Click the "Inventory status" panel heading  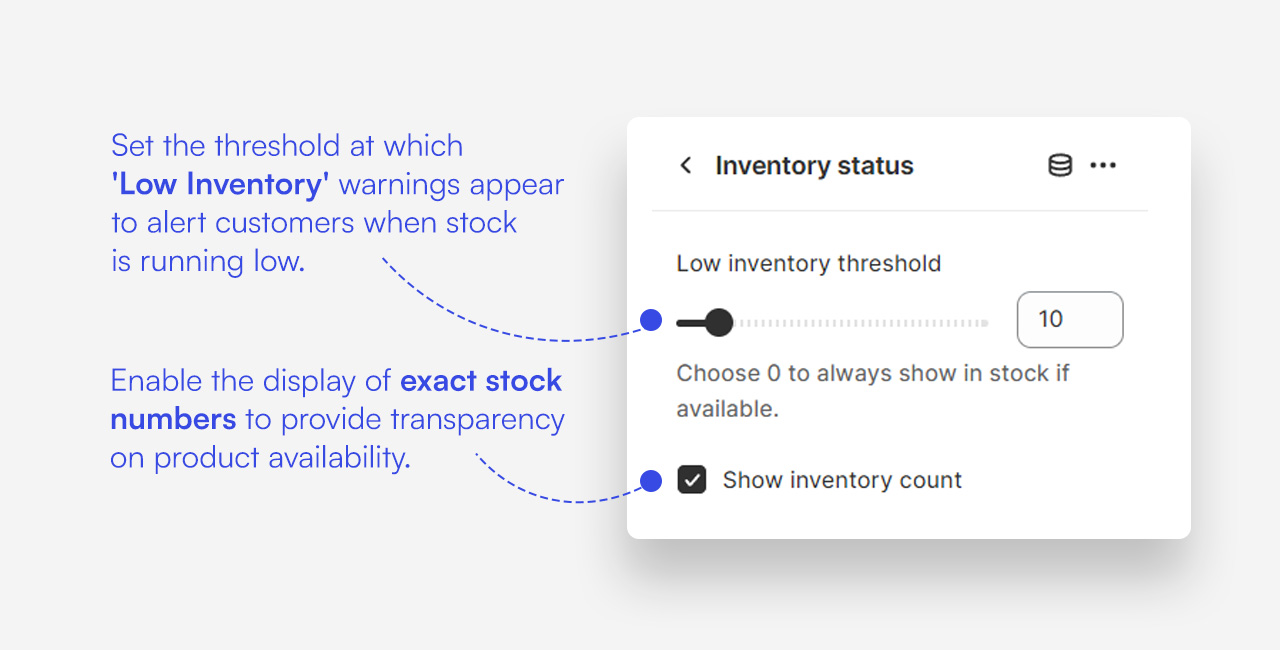click(814, 165)
